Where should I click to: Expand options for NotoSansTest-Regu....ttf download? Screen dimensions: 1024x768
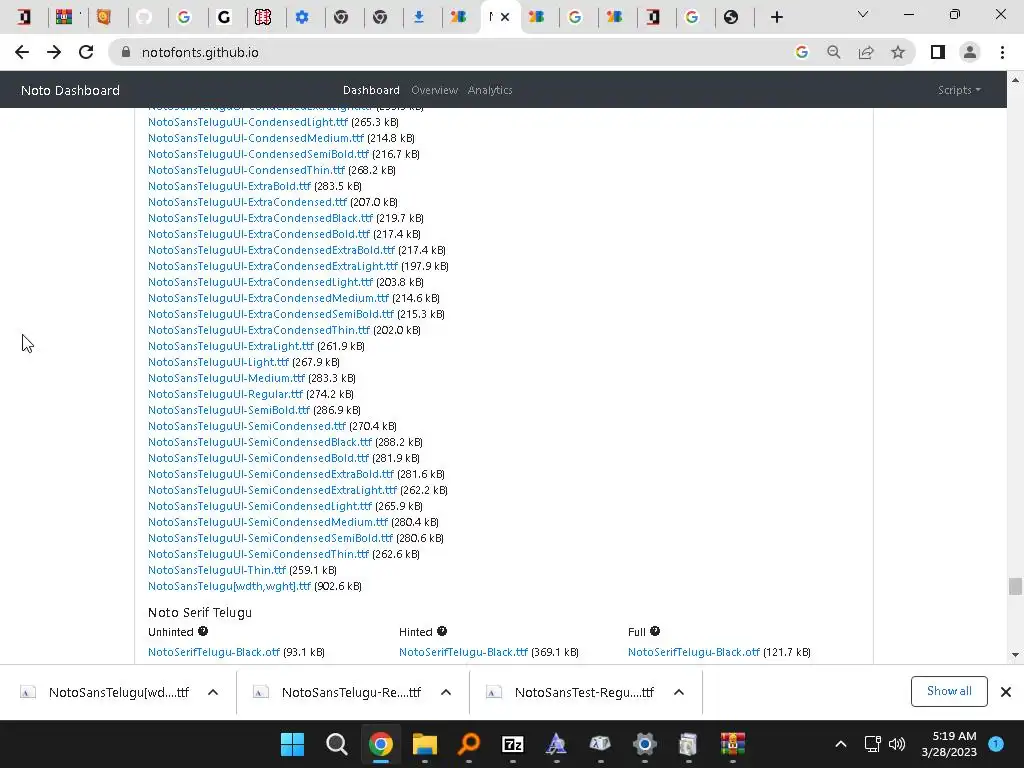pyautogui.click(x=679, y=692)
